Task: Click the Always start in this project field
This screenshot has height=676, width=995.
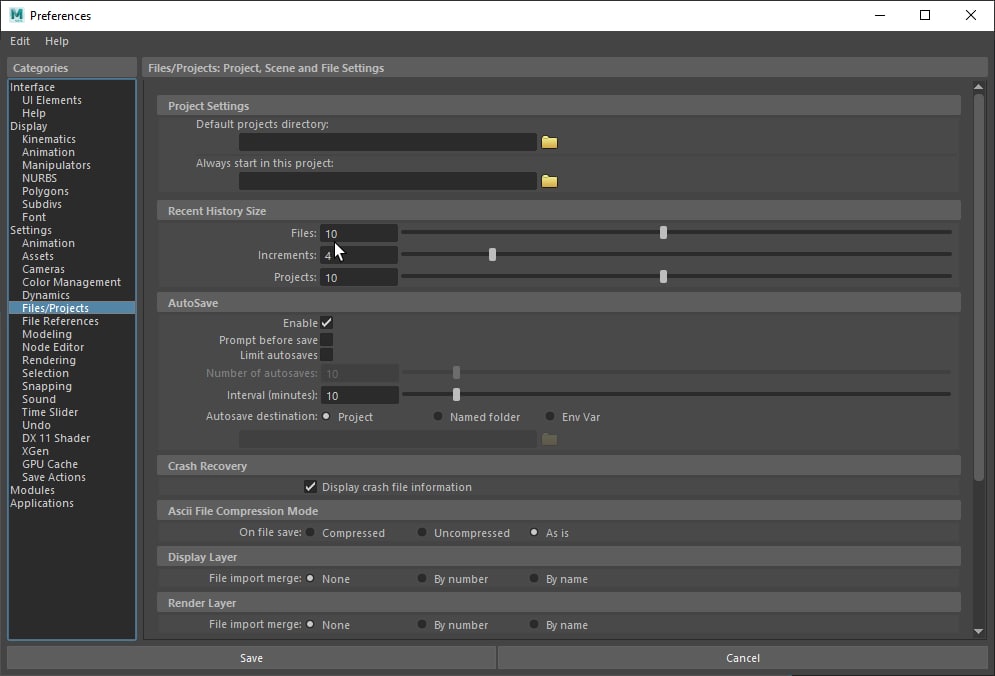Action: [x=388, y=182]
